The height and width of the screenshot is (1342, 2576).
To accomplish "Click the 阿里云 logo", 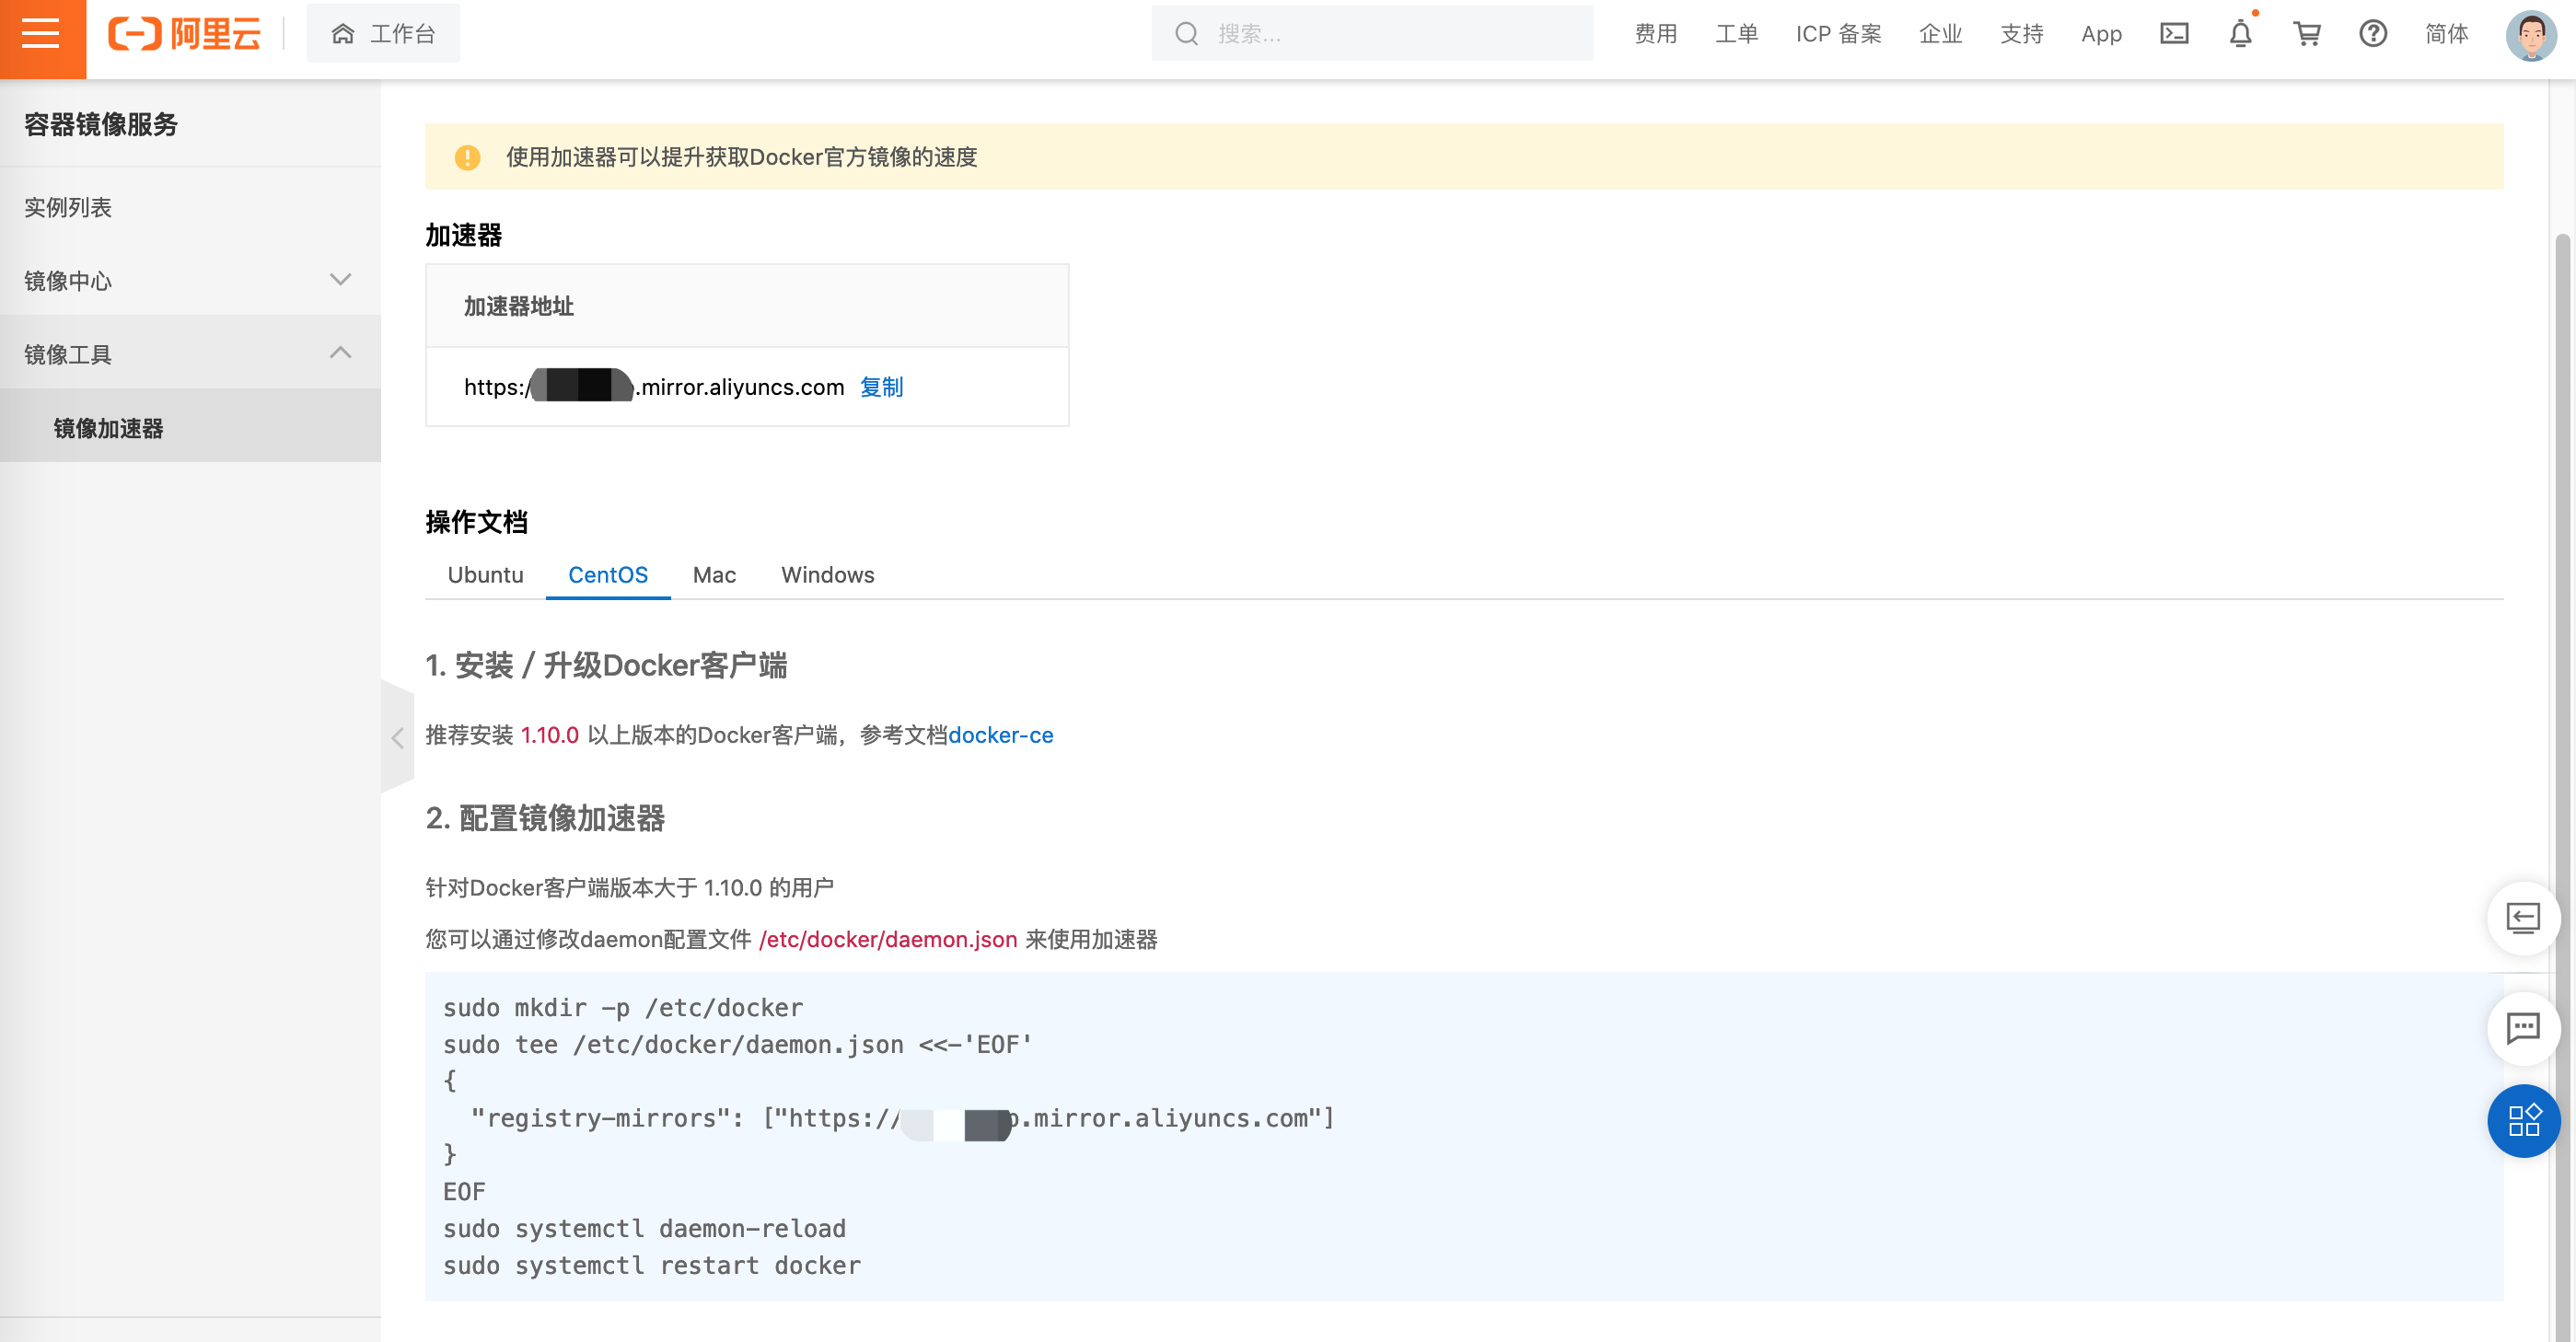I will pos(185,33).
